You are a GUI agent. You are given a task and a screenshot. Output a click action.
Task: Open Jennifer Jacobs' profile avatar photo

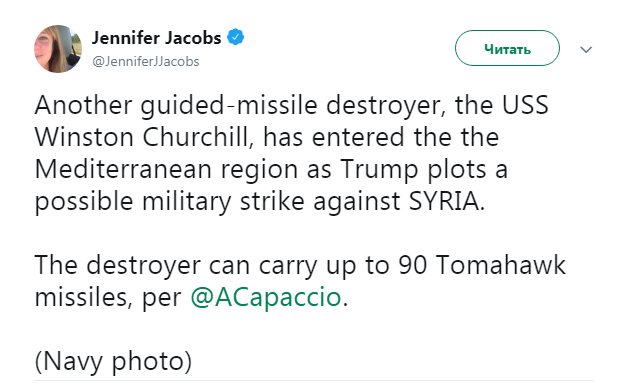pos(58,49)
